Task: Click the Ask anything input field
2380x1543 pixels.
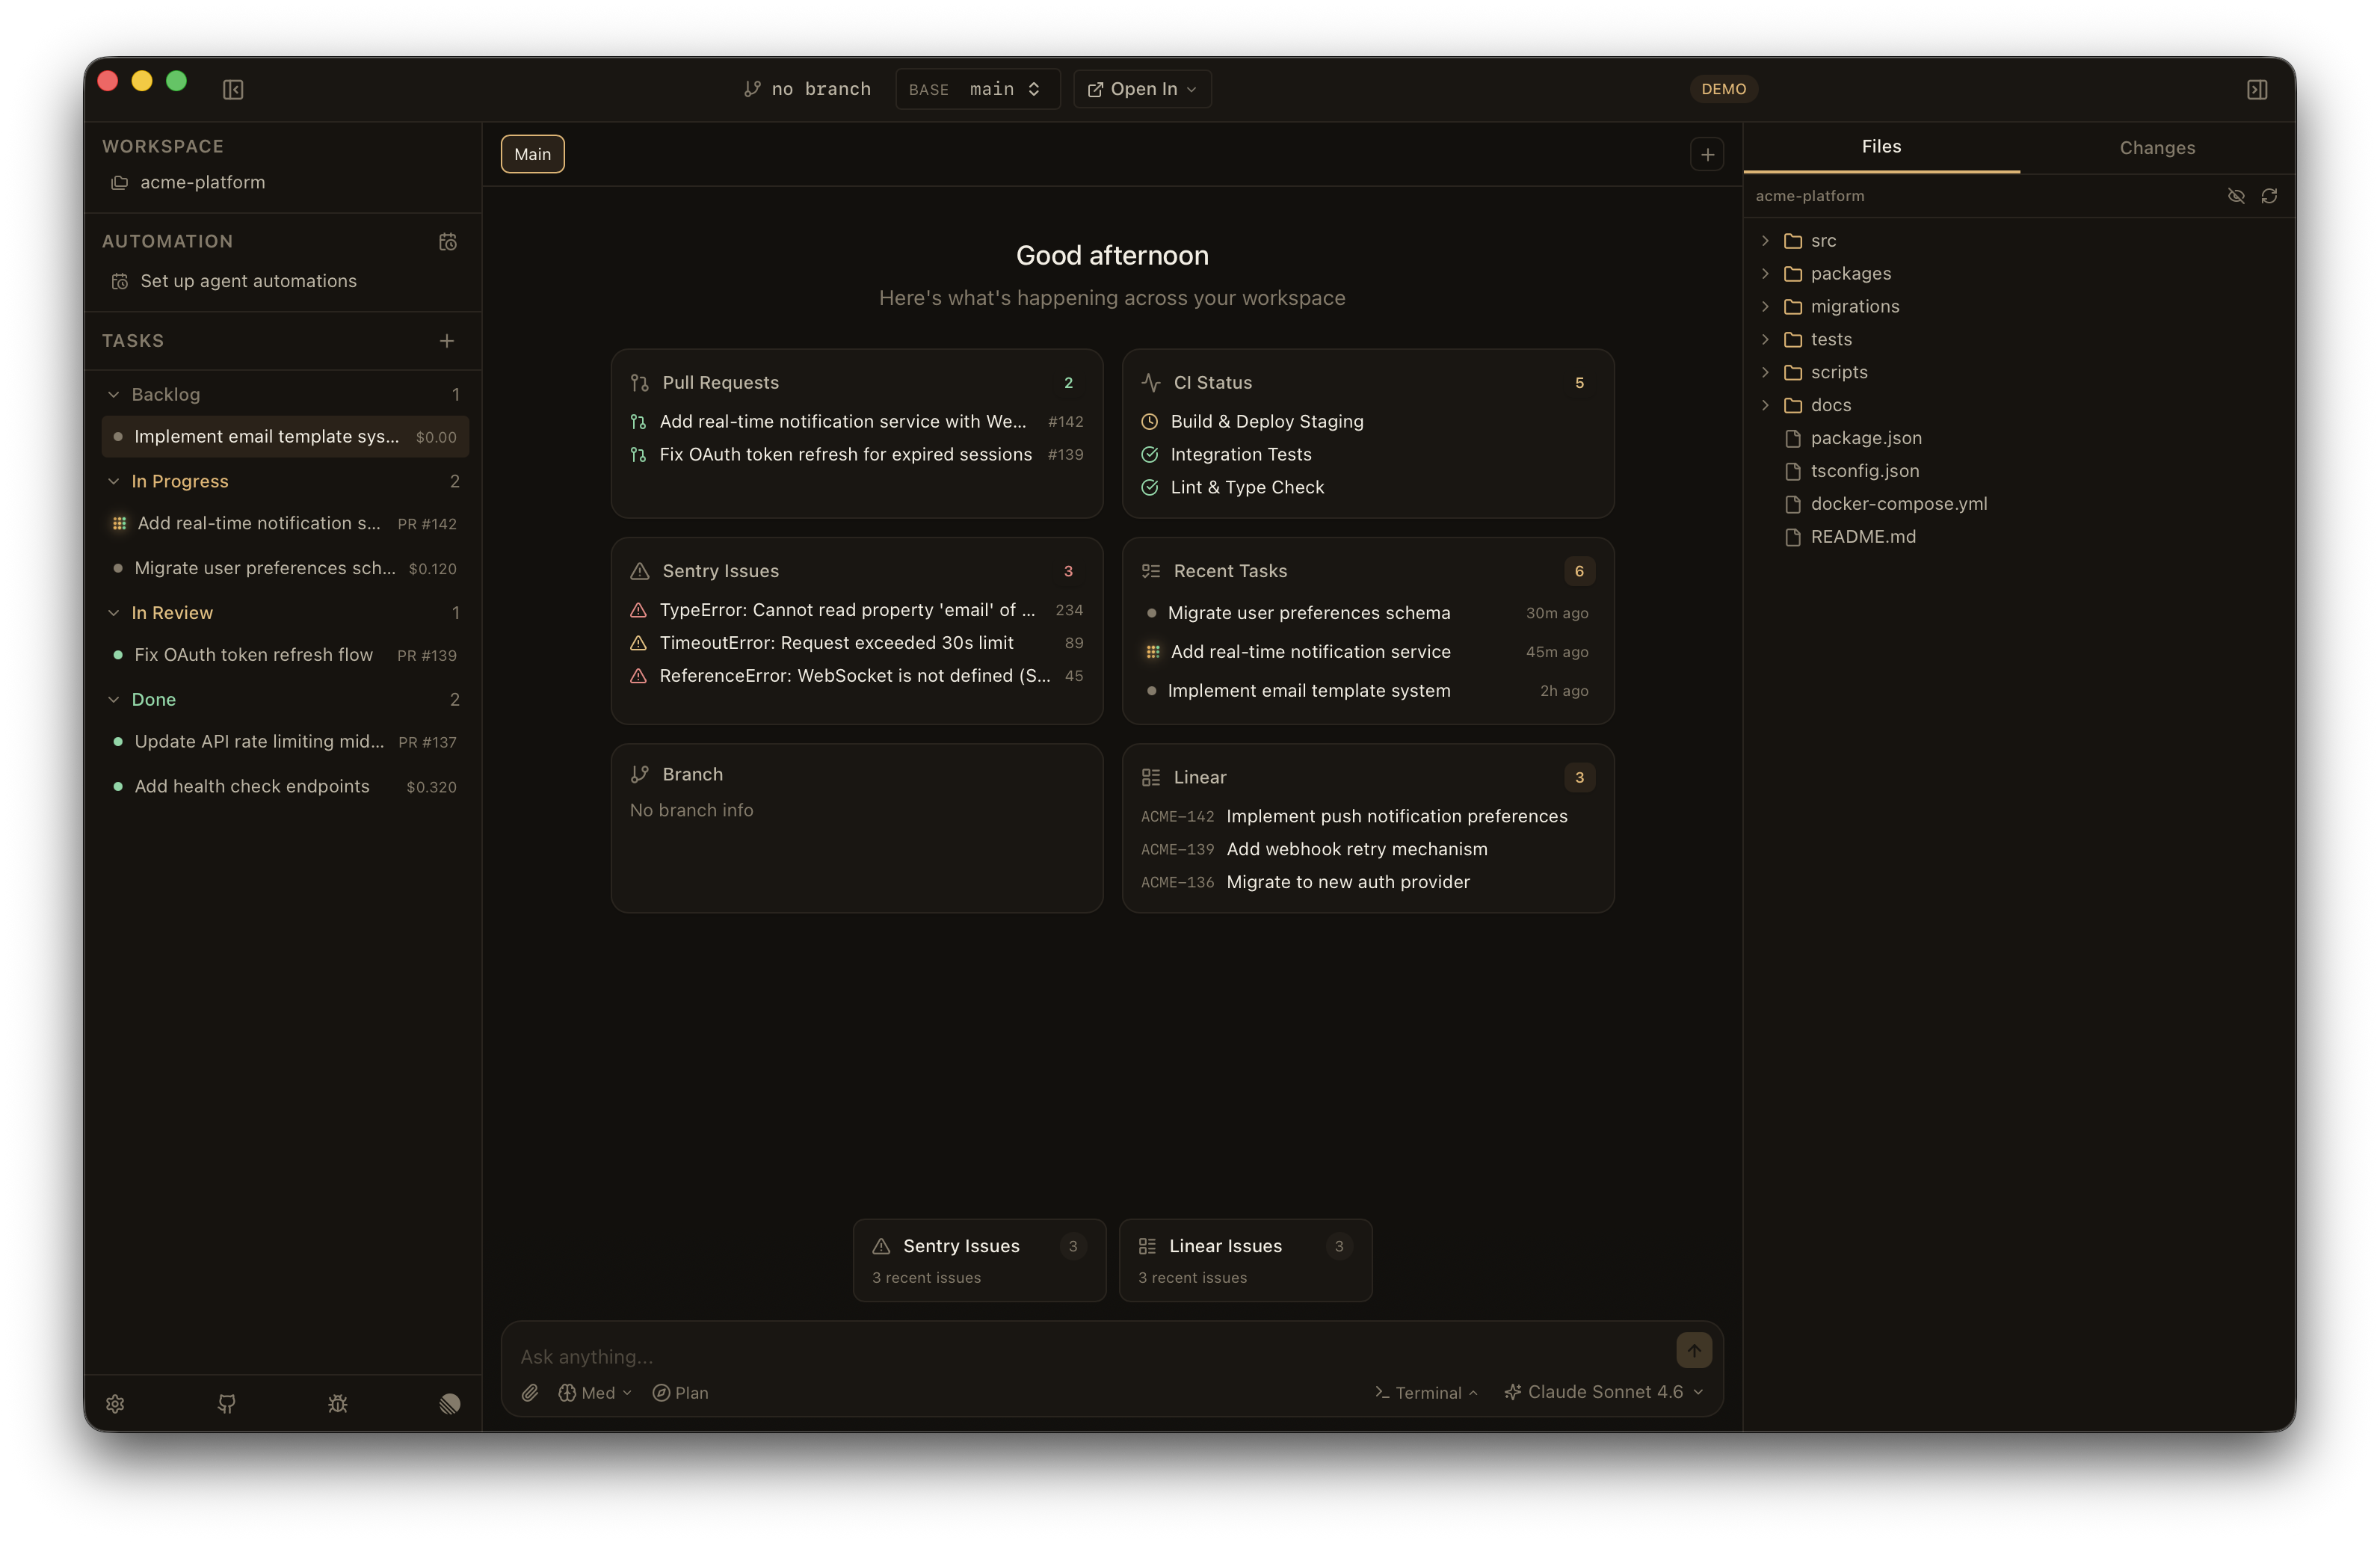Action: point(1000,1356)
